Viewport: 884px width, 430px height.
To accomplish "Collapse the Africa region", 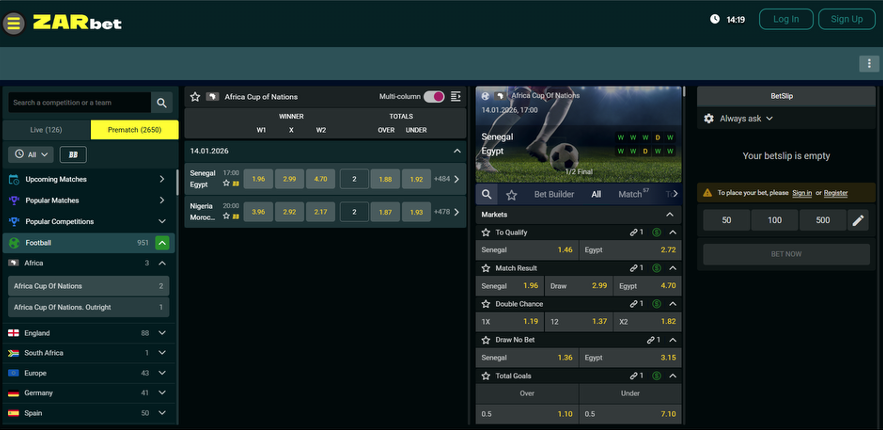I will pos(162,263).
